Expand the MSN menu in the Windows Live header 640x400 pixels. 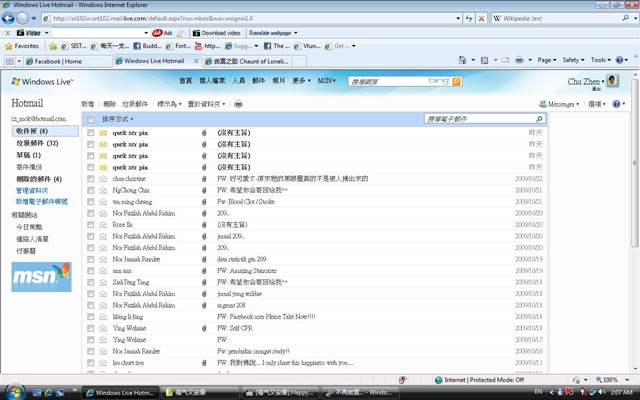327,81
